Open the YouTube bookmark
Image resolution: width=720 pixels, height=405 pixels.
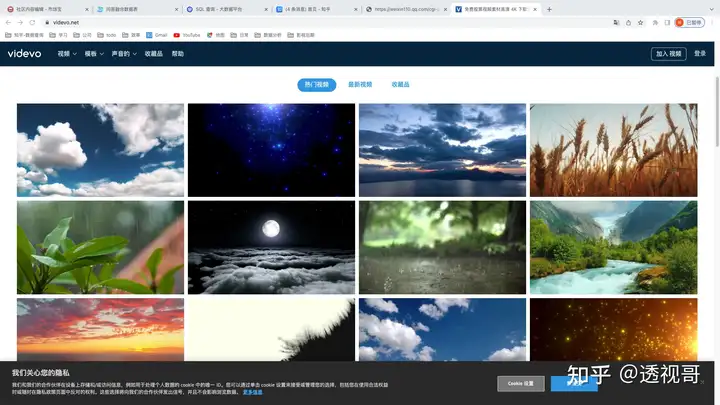click(x=187, y=35)
